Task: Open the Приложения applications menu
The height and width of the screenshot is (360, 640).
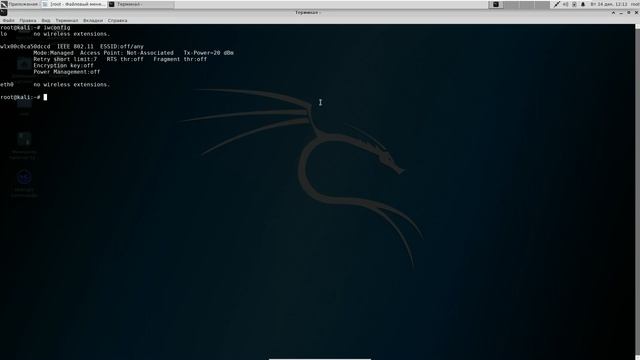Action: (20, 4)
